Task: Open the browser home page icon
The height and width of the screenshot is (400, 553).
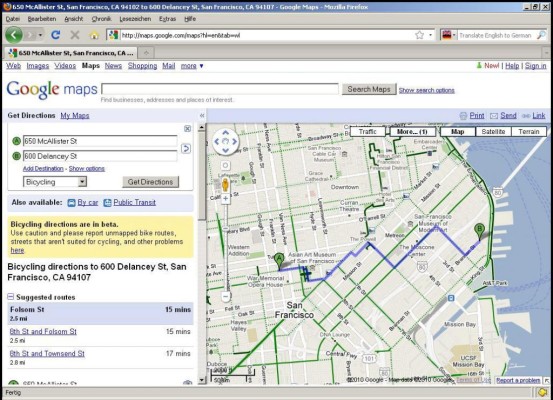Action: click(94, 35)
